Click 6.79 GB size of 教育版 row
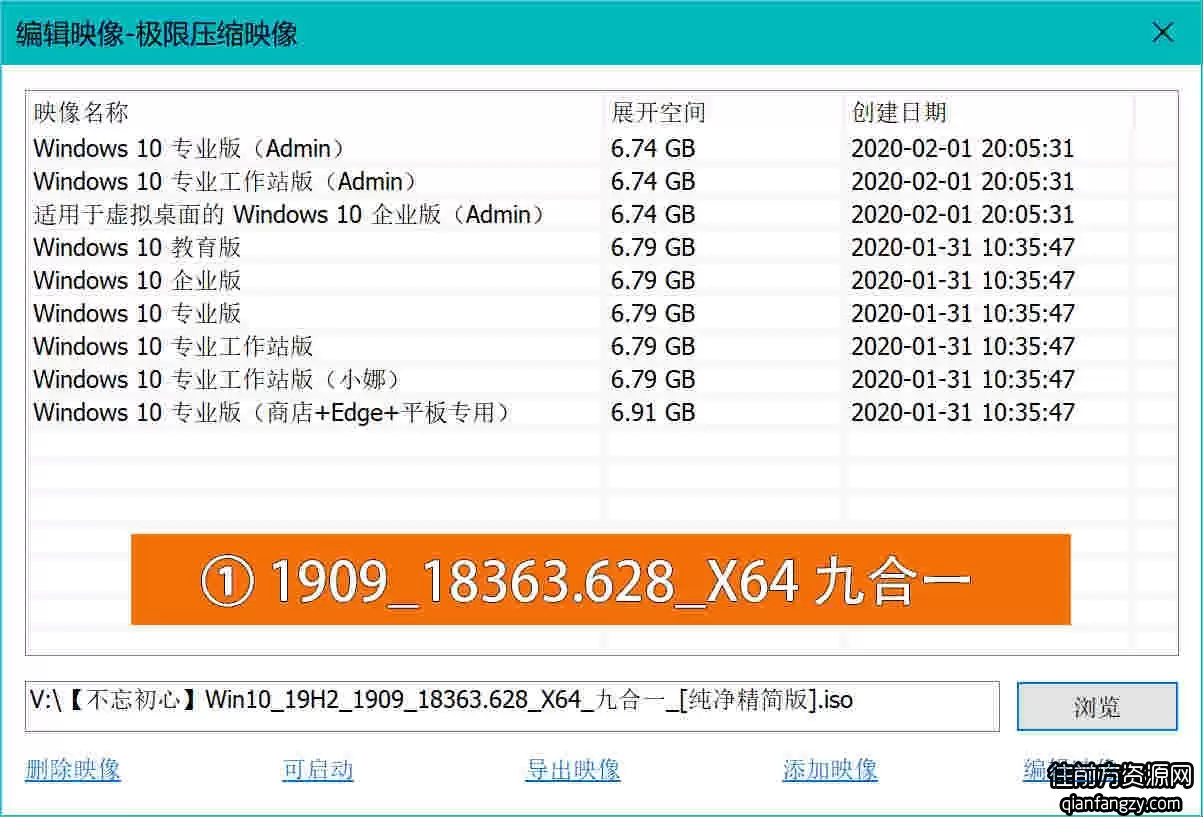This screenshot has height=817, width=1203. click(x=653, y=247)
